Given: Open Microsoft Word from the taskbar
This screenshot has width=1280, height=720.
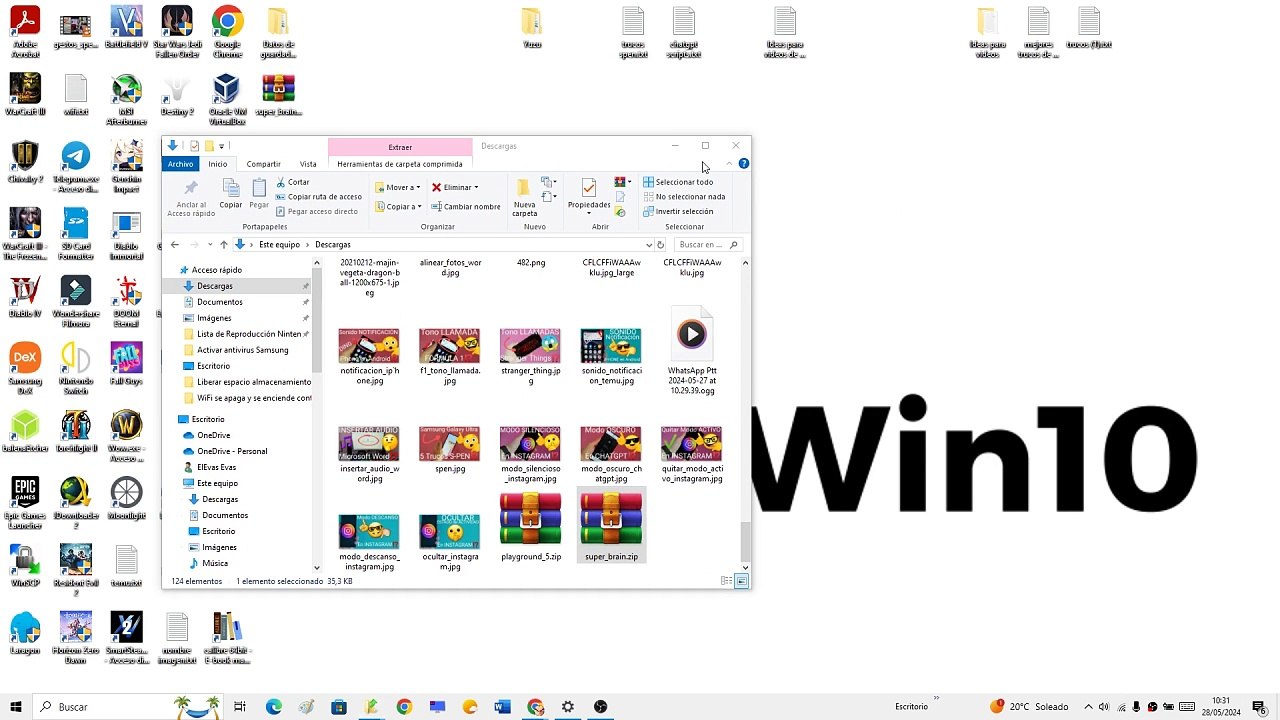Looking at the screenshot, I should click(503, 707).
